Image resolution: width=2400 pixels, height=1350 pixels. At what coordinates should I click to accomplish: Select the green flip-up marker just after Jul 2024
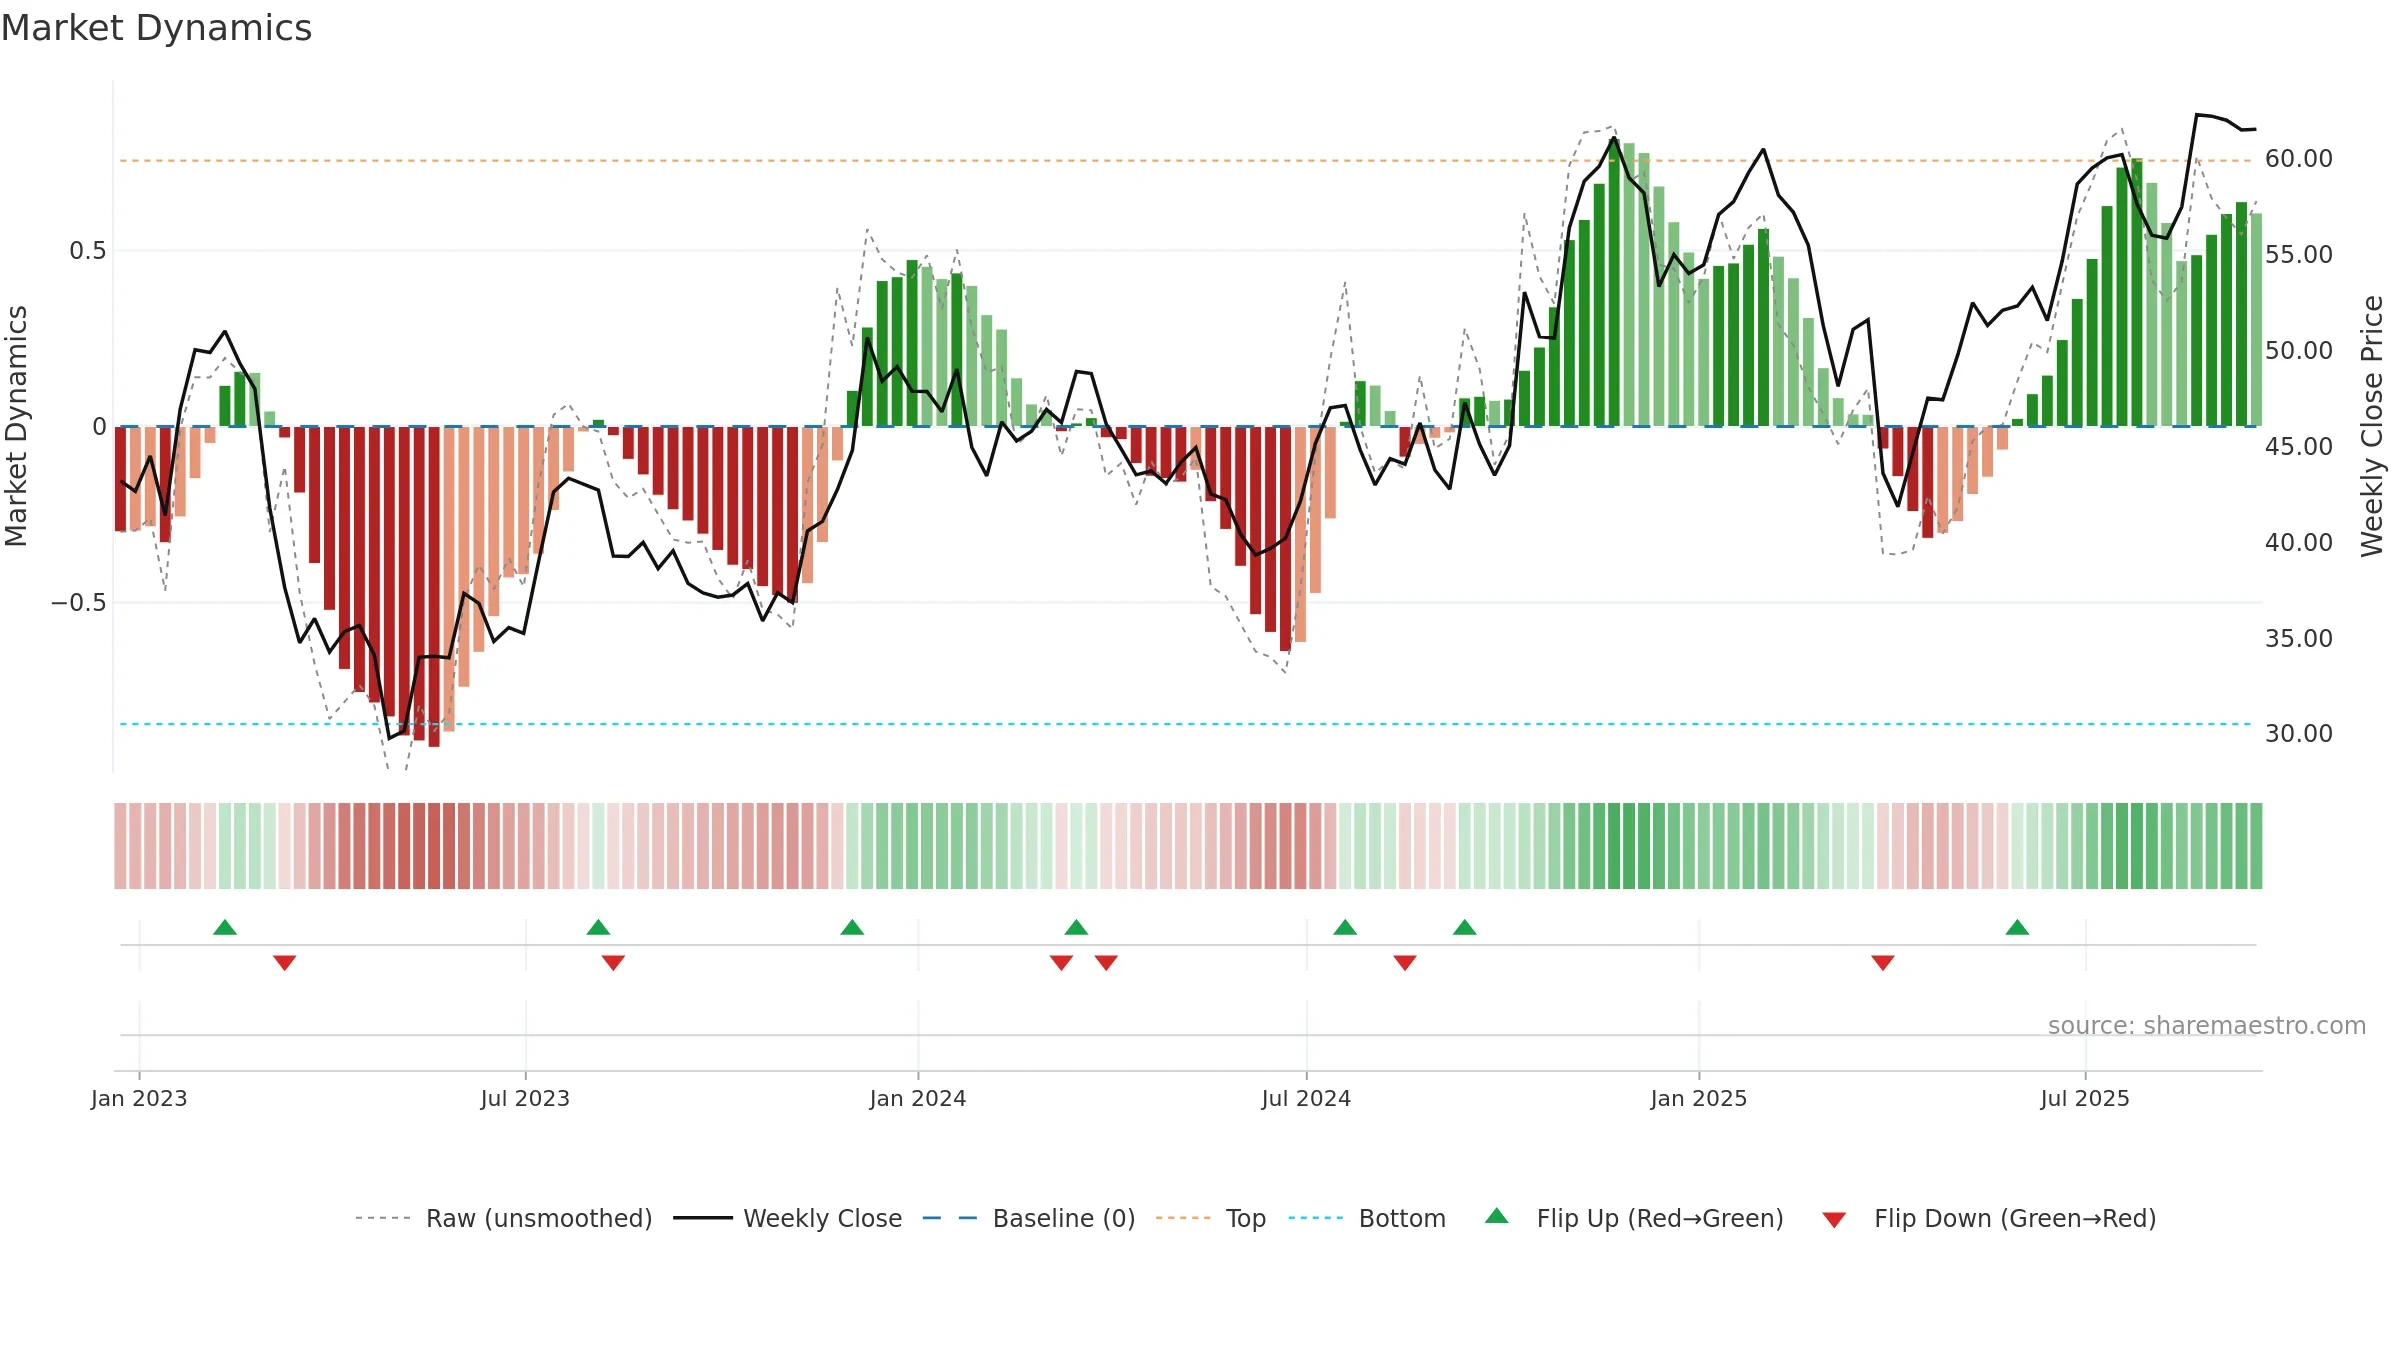(x=1345, y=927)
